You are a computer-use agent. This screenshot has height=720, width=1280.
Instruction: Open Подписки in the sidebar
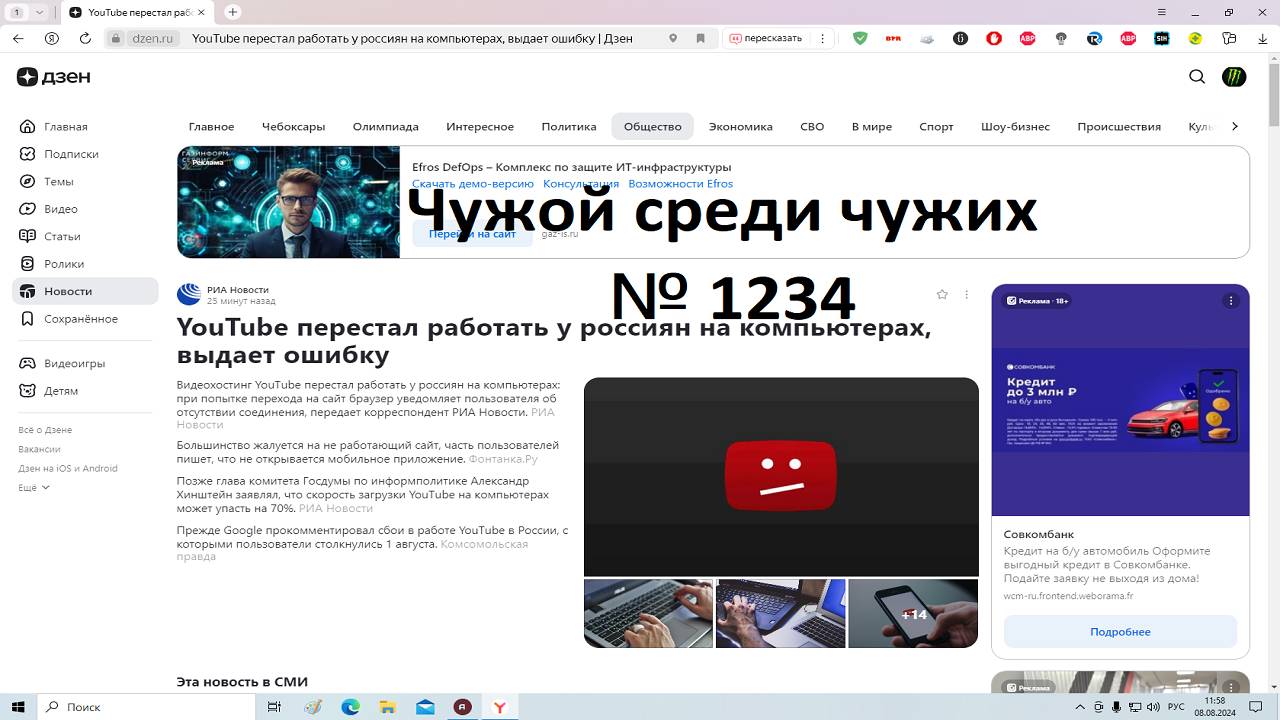(x=85, y=154)
